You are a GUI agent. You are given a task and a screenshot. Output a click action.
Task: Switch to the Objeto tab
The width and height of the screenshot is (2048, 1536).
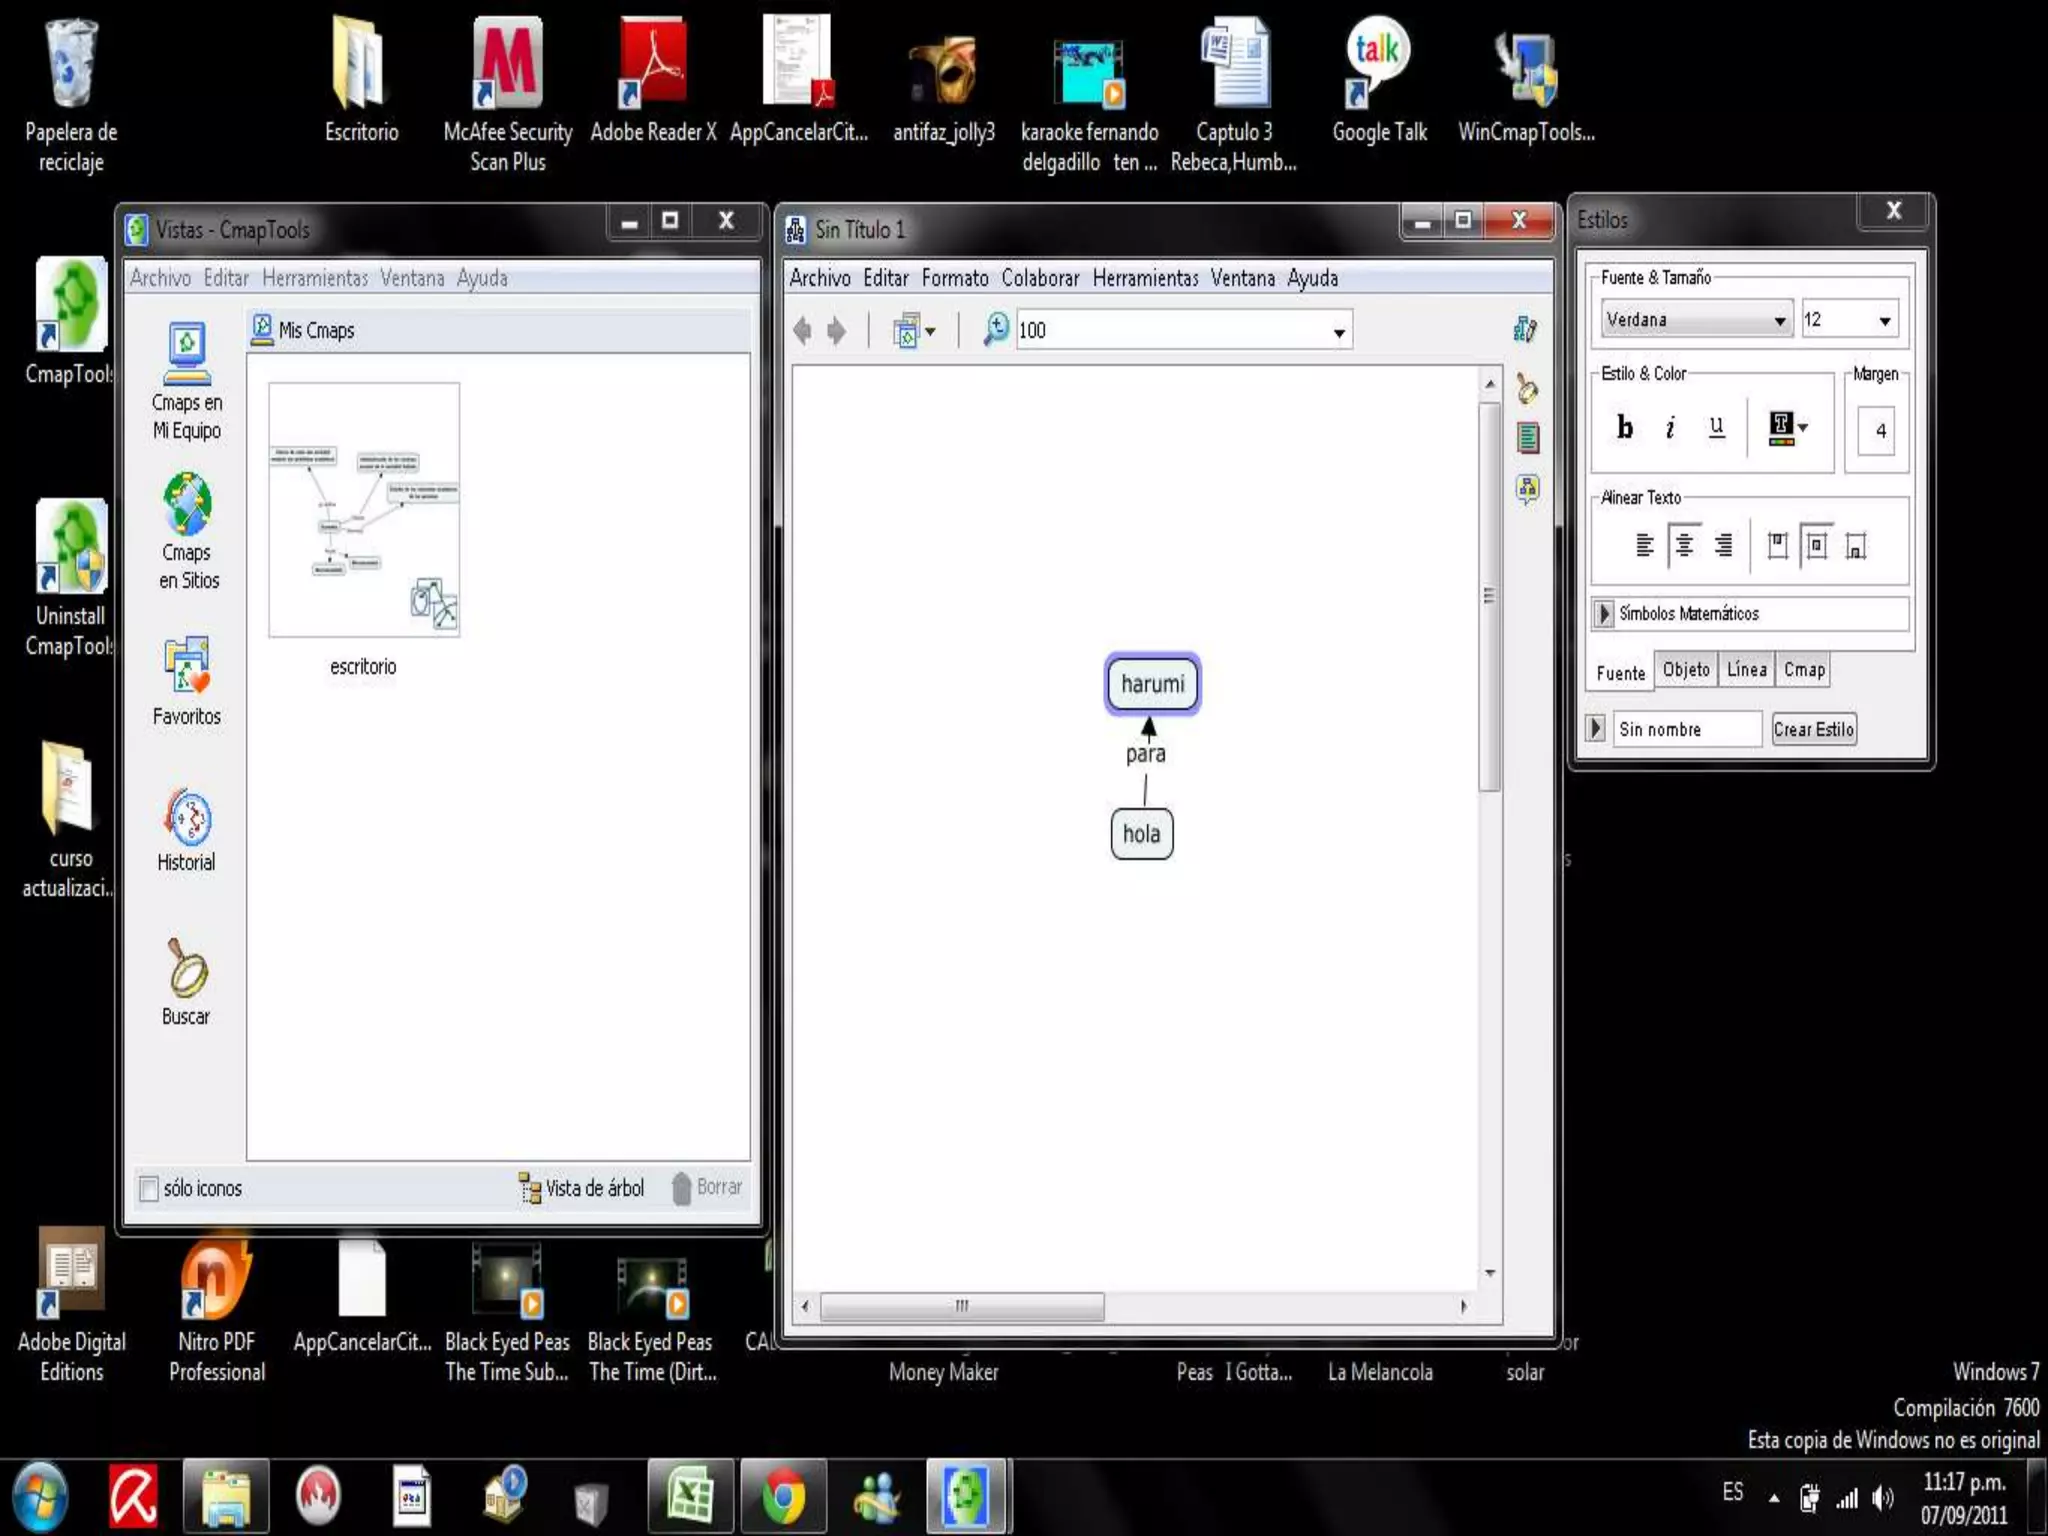point(1686,670)
